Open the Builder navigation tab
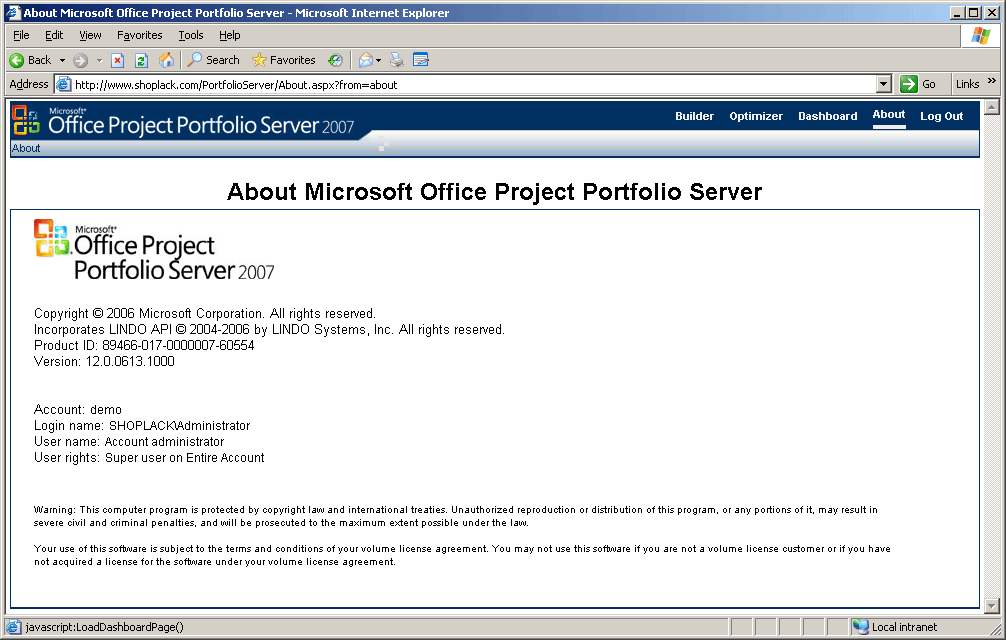The width and height of the screenshot is (1006, 640). tap(694, 116)
